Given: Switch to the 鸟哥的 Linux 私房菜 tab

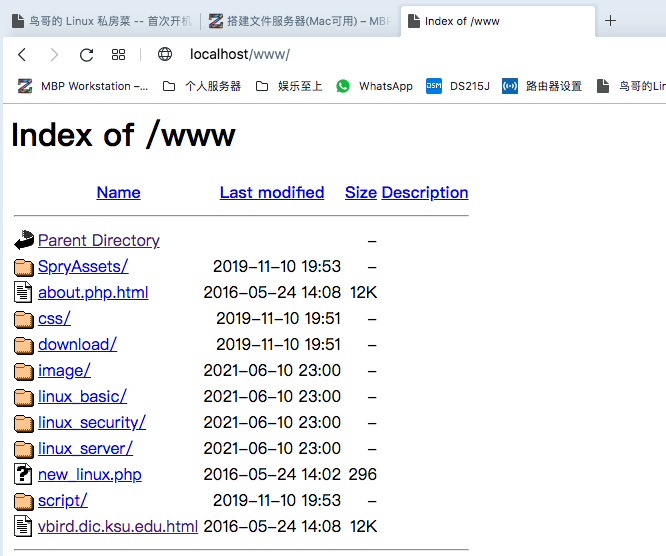Looking at the screenshot, I should (102, 21).
